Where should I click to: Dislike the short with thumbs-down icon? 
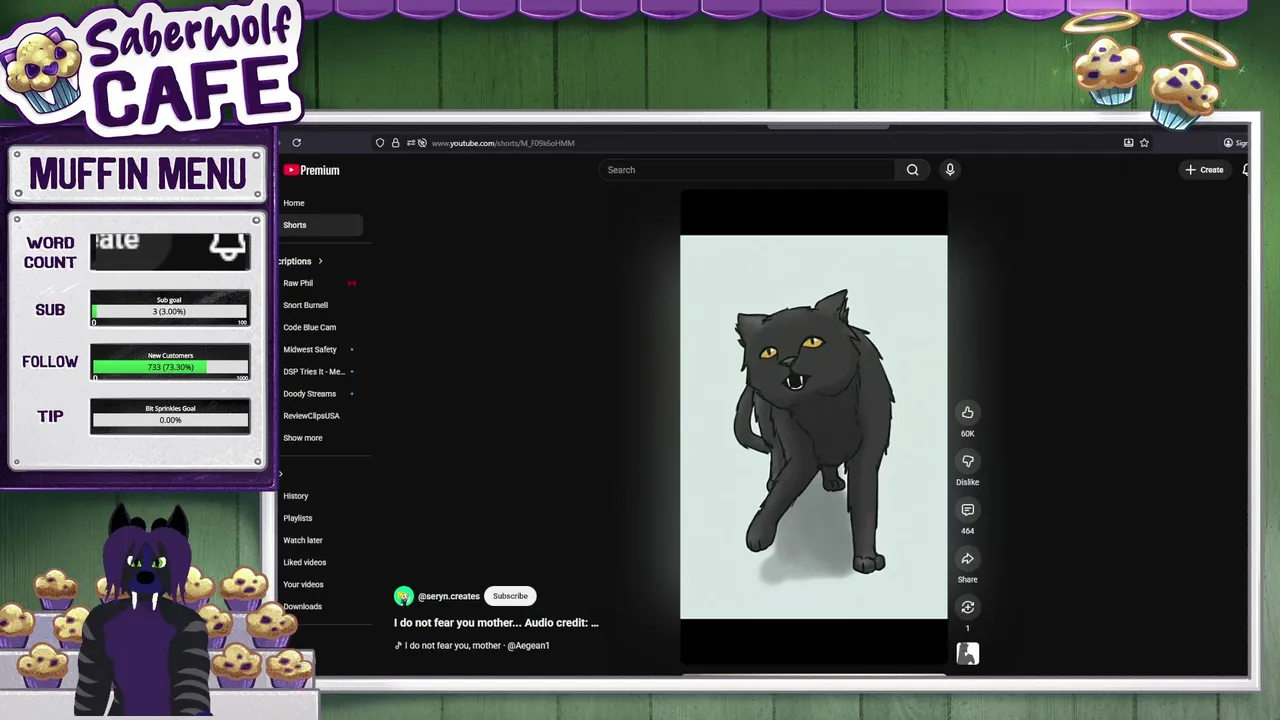(x=967, y=461)
